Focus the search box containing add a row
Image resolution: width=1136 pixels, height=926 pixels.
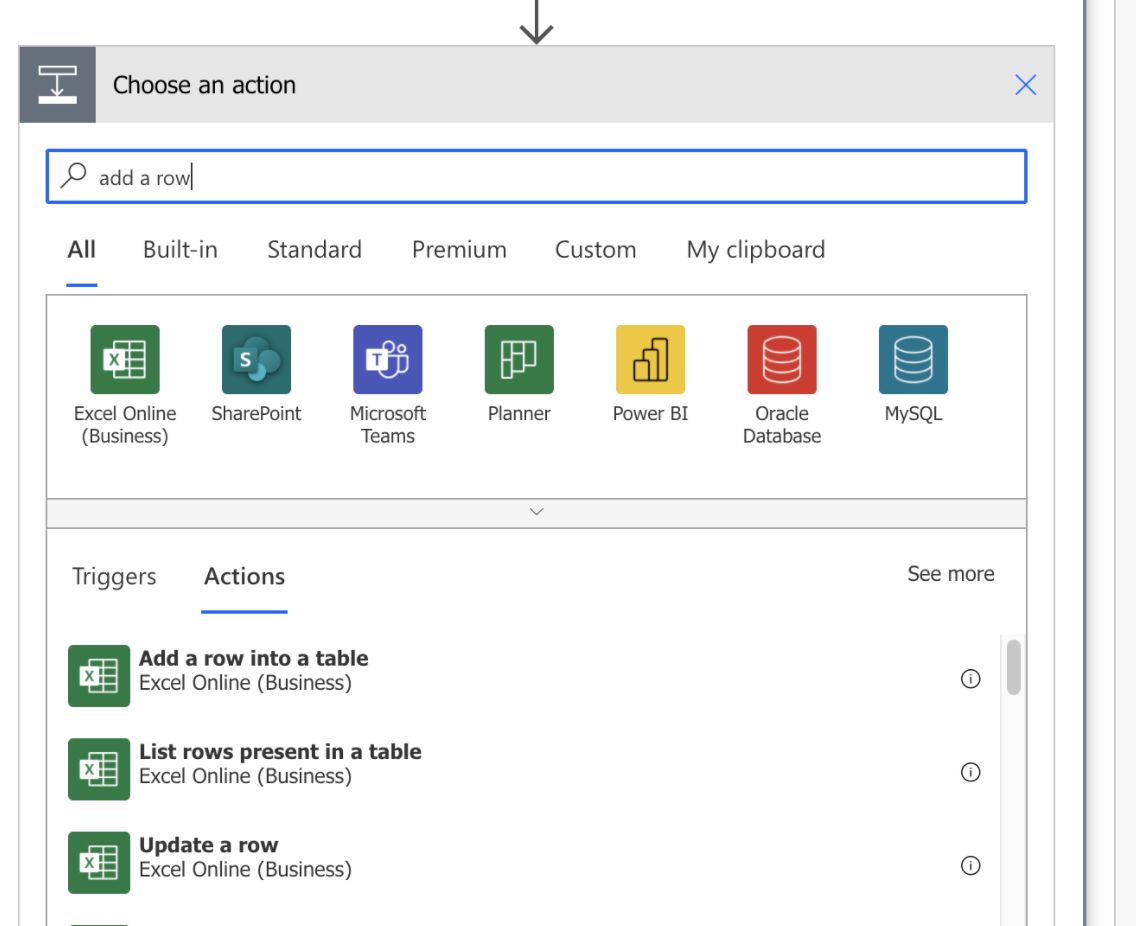[x=536, y=176]
